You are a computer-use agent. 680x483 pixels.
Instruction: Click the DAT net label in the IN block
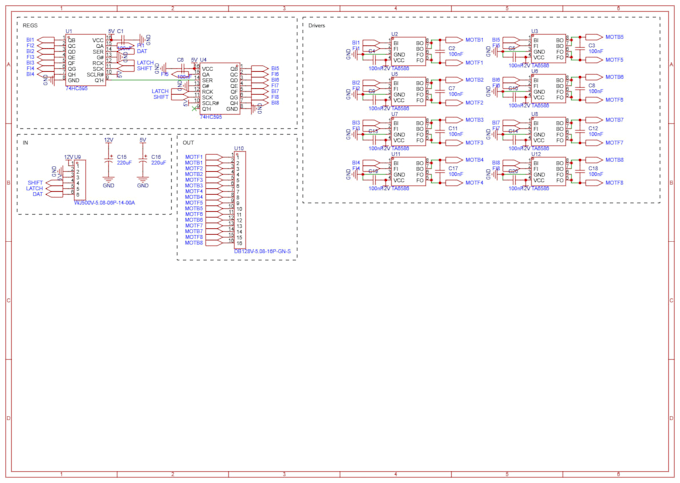point(38,194)
